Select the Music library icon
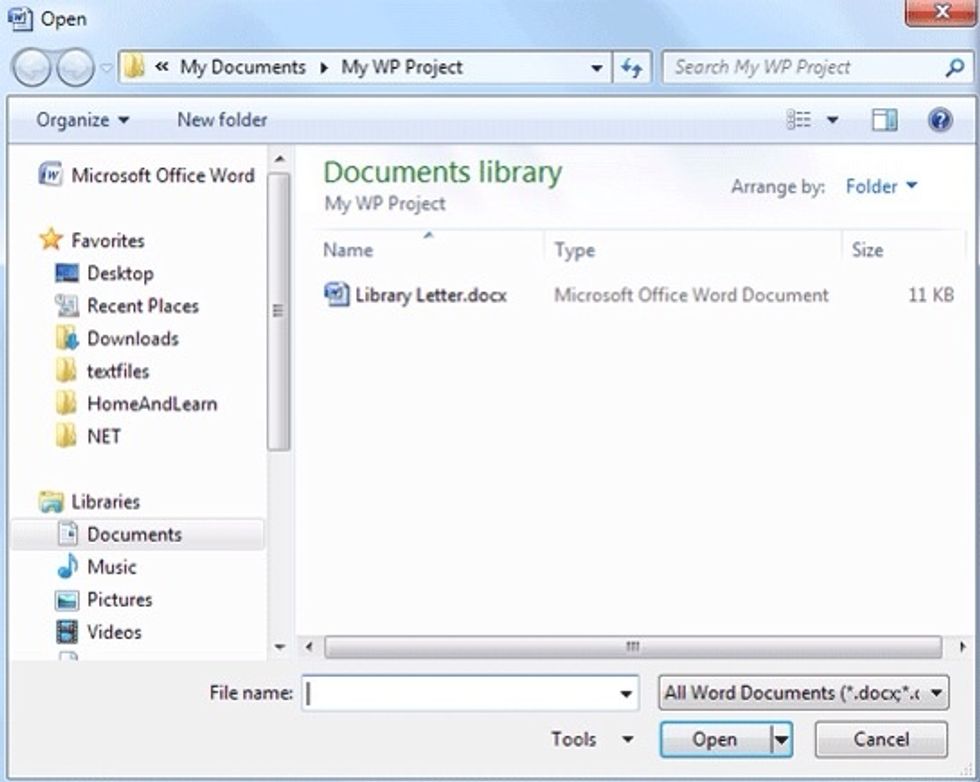980x782 pixels. point(68,566)
